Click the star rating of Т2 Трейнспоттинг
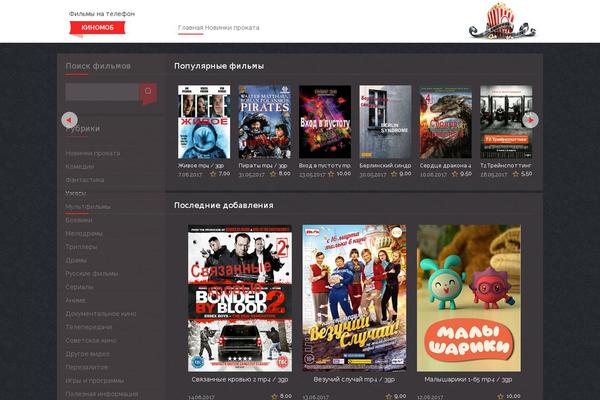 (515, 174)
